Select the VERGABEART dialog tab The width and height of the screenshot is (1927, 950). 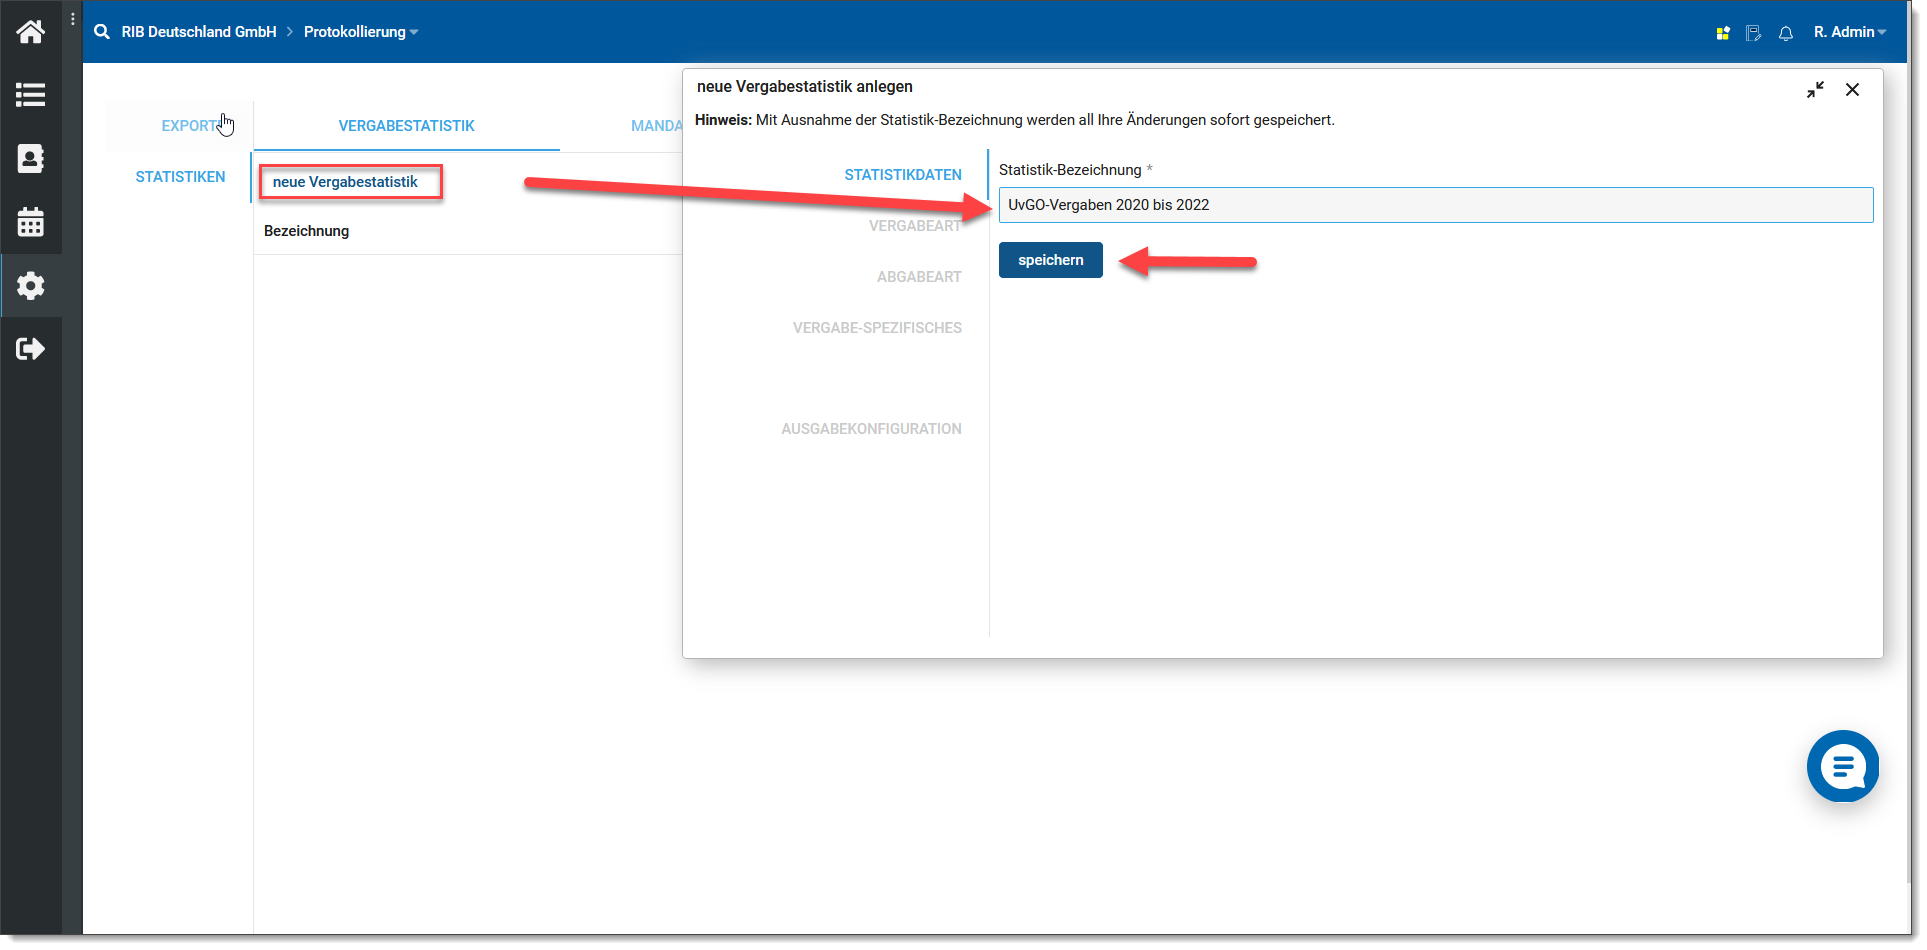point(914,226)
